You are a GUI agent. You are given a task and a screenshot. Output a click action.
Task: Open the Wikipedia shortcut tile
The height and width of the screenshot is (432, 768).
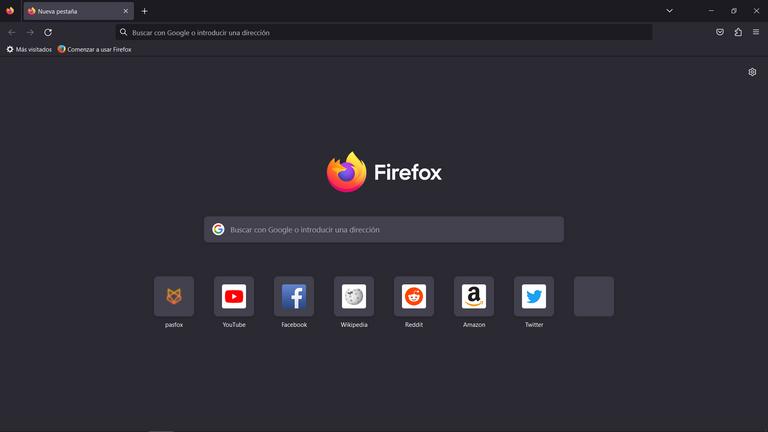(354, 296)
